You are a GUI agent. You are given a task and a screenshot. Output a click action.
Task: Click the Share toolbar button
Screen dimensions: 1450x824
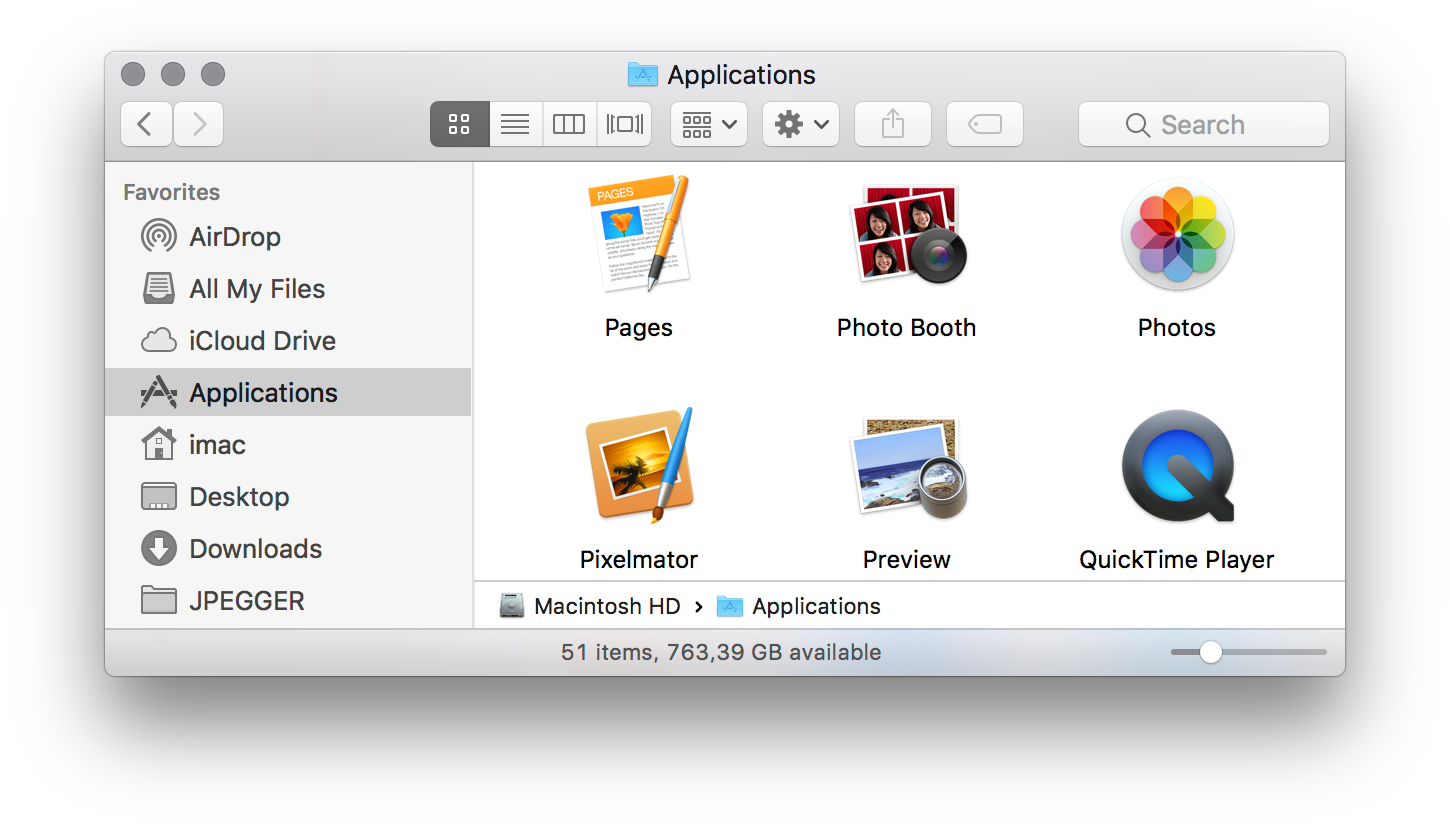pos(893,124)
